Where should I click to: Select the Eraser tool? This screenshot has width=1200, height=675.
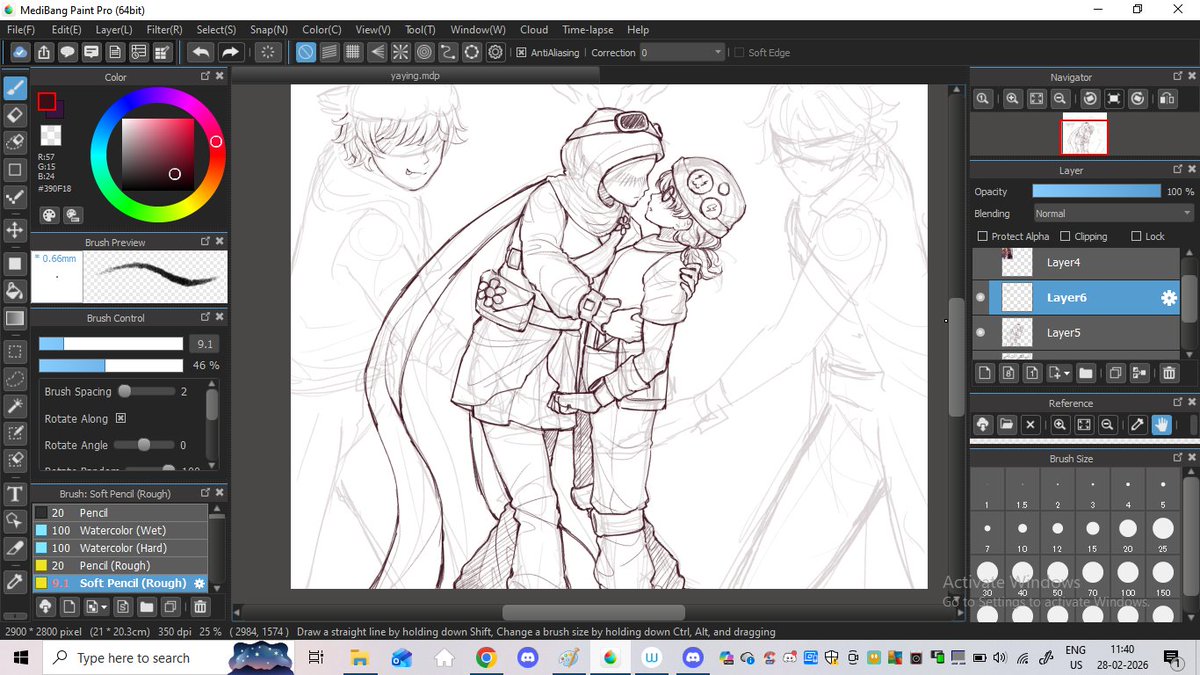click(15, 115)
